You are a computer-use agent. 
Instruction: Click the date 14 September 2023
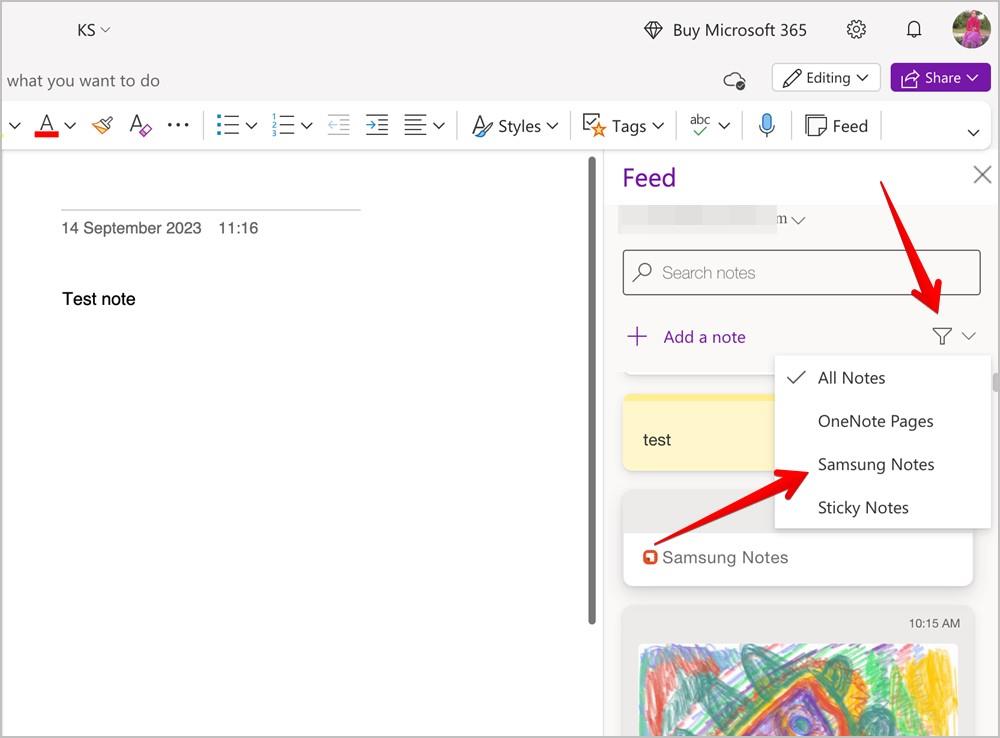pyautogui.click(x=131, y=228)
